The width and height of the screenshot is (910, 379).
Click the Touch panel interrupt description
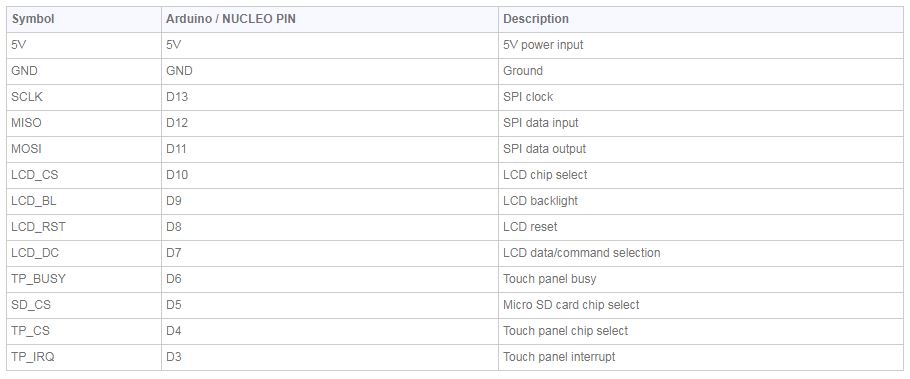coord(559,358)
